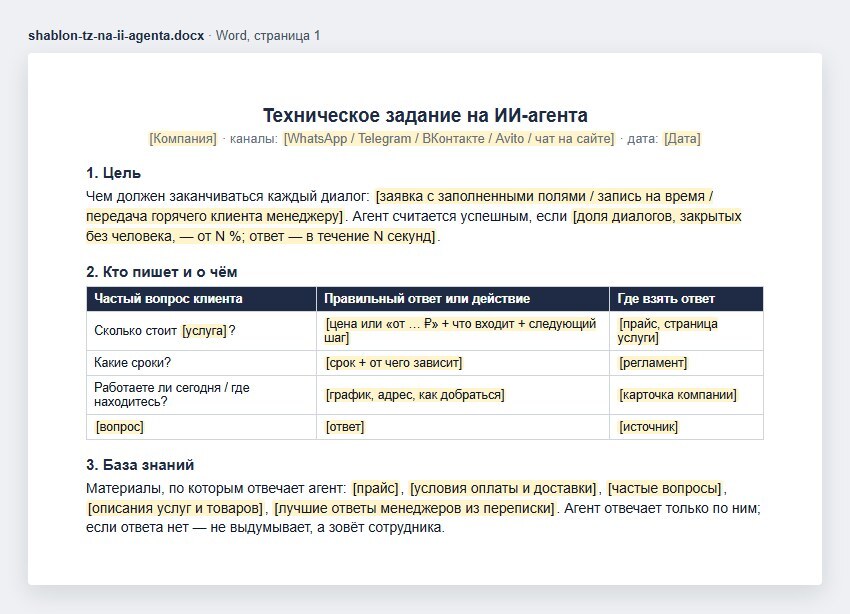The image size is (850, 614).
Task: Click the cell 'Какие сроки?'
Action: click(x=201, y=363)
